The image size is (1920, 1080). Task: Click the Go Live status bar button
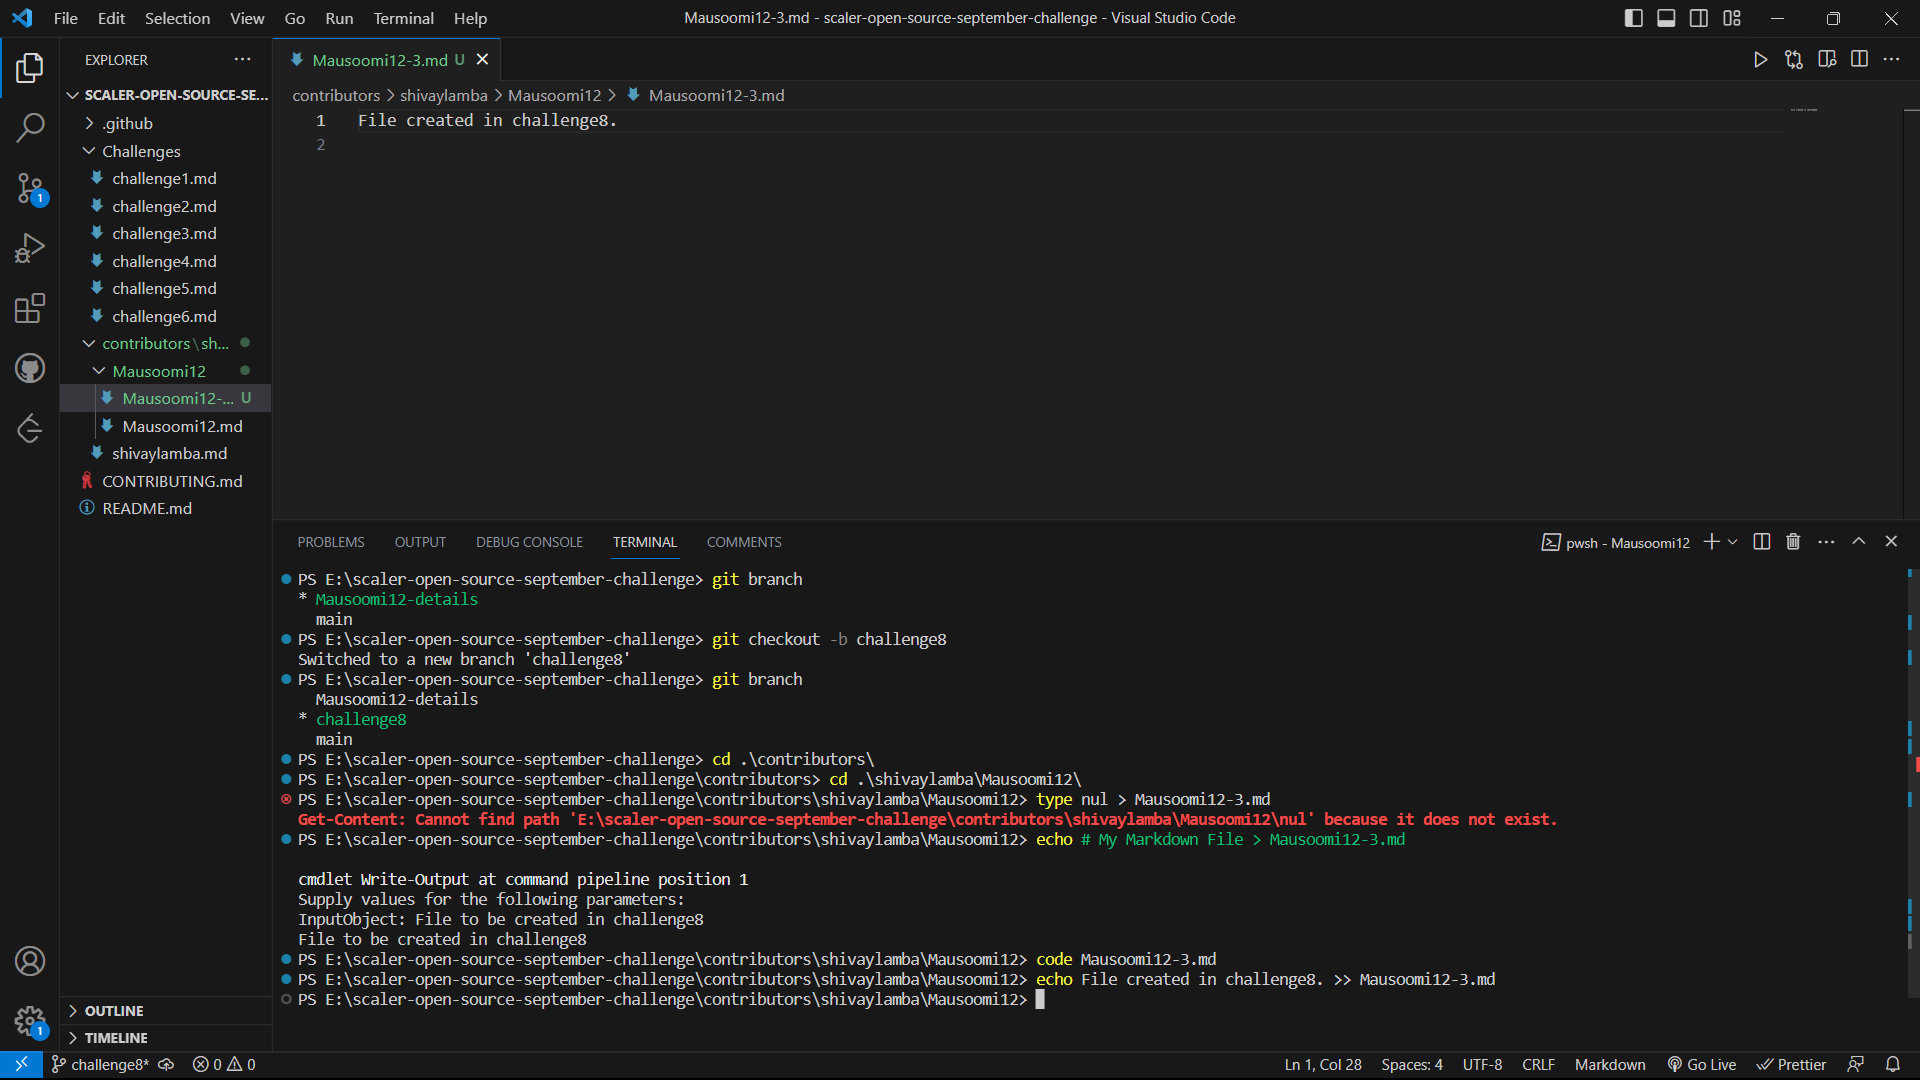pos(1701,1064)
